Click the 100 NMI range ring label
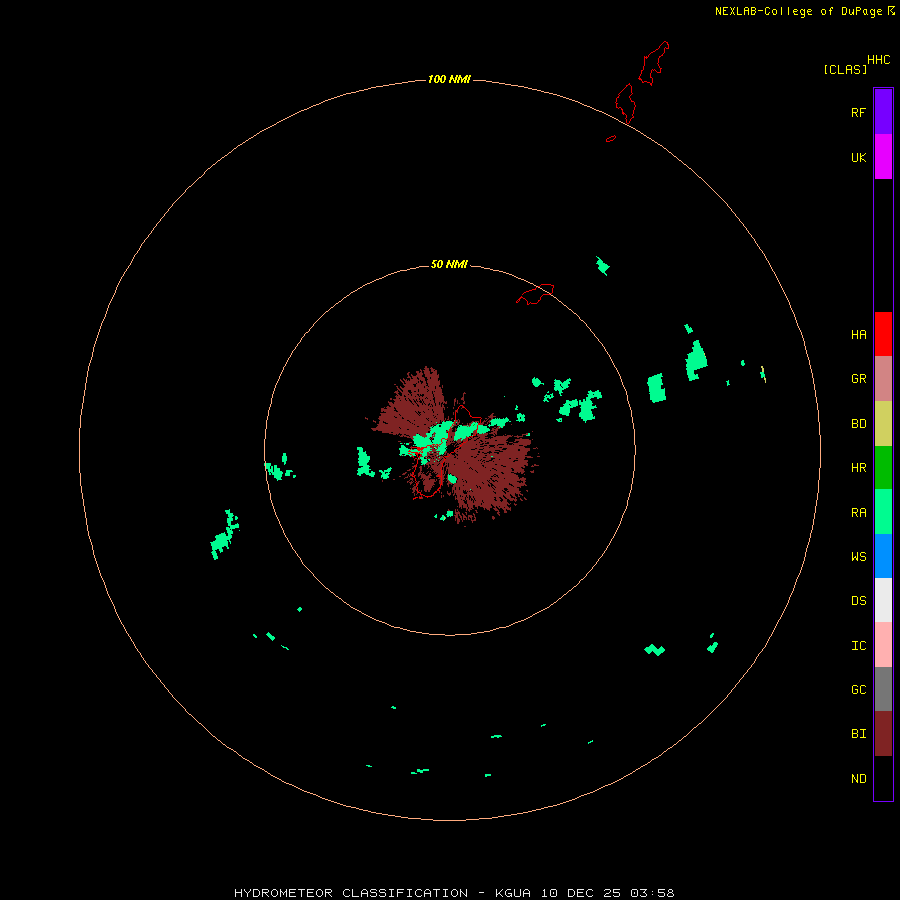The image size is (900, 900). point(449,79)
